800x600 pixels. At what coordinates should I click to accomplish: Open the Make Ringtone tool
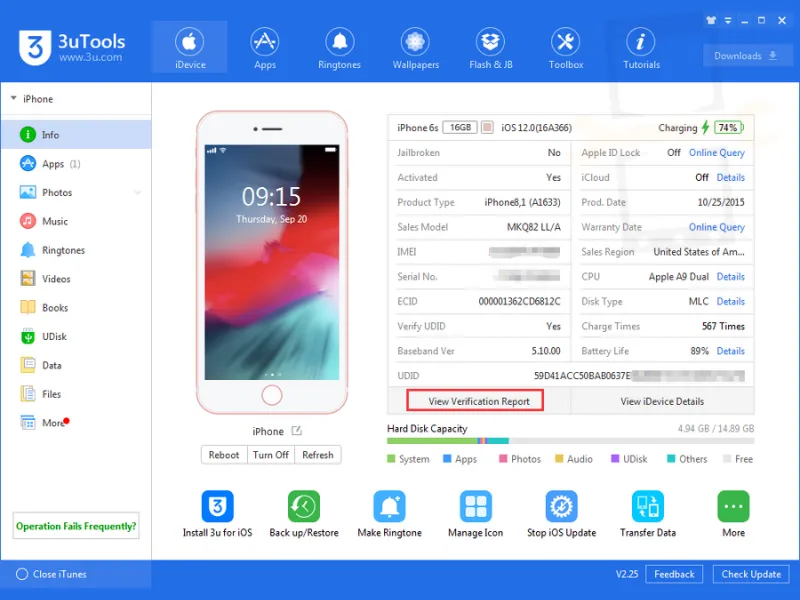389,514
